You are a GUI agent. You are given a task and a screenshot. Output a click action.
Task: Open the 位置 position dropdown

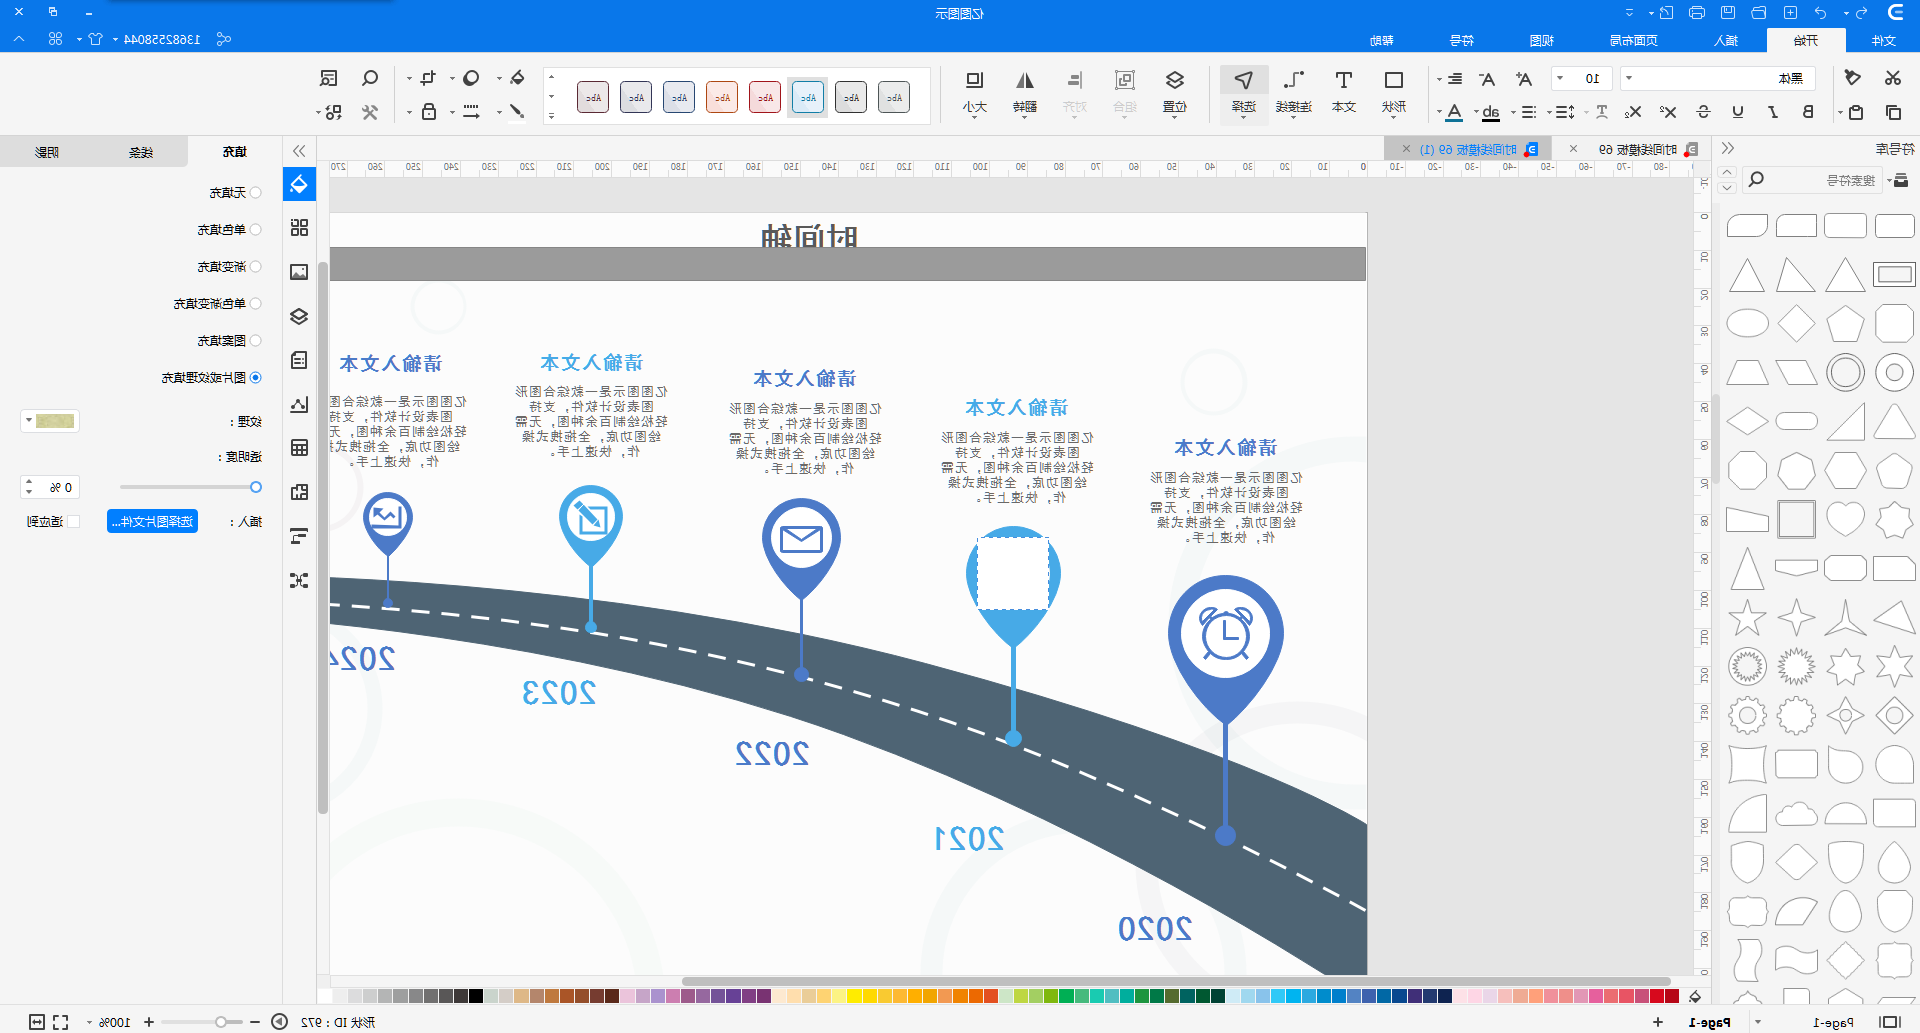pyautogui.click(x=1174, y=91)
